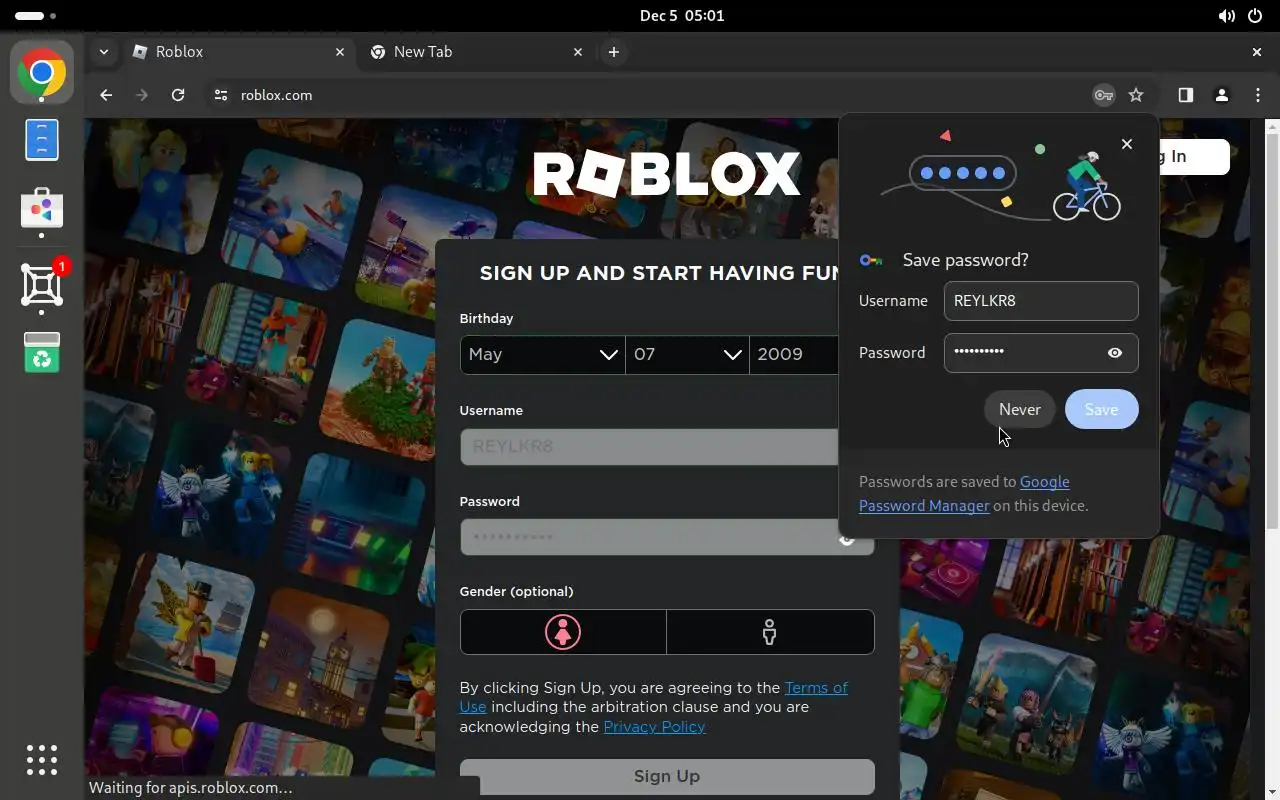The width and height of the screenshot is (1280, 800).
Task: Click the volume icon in top bar
Action: click(x=1226, y=16)
